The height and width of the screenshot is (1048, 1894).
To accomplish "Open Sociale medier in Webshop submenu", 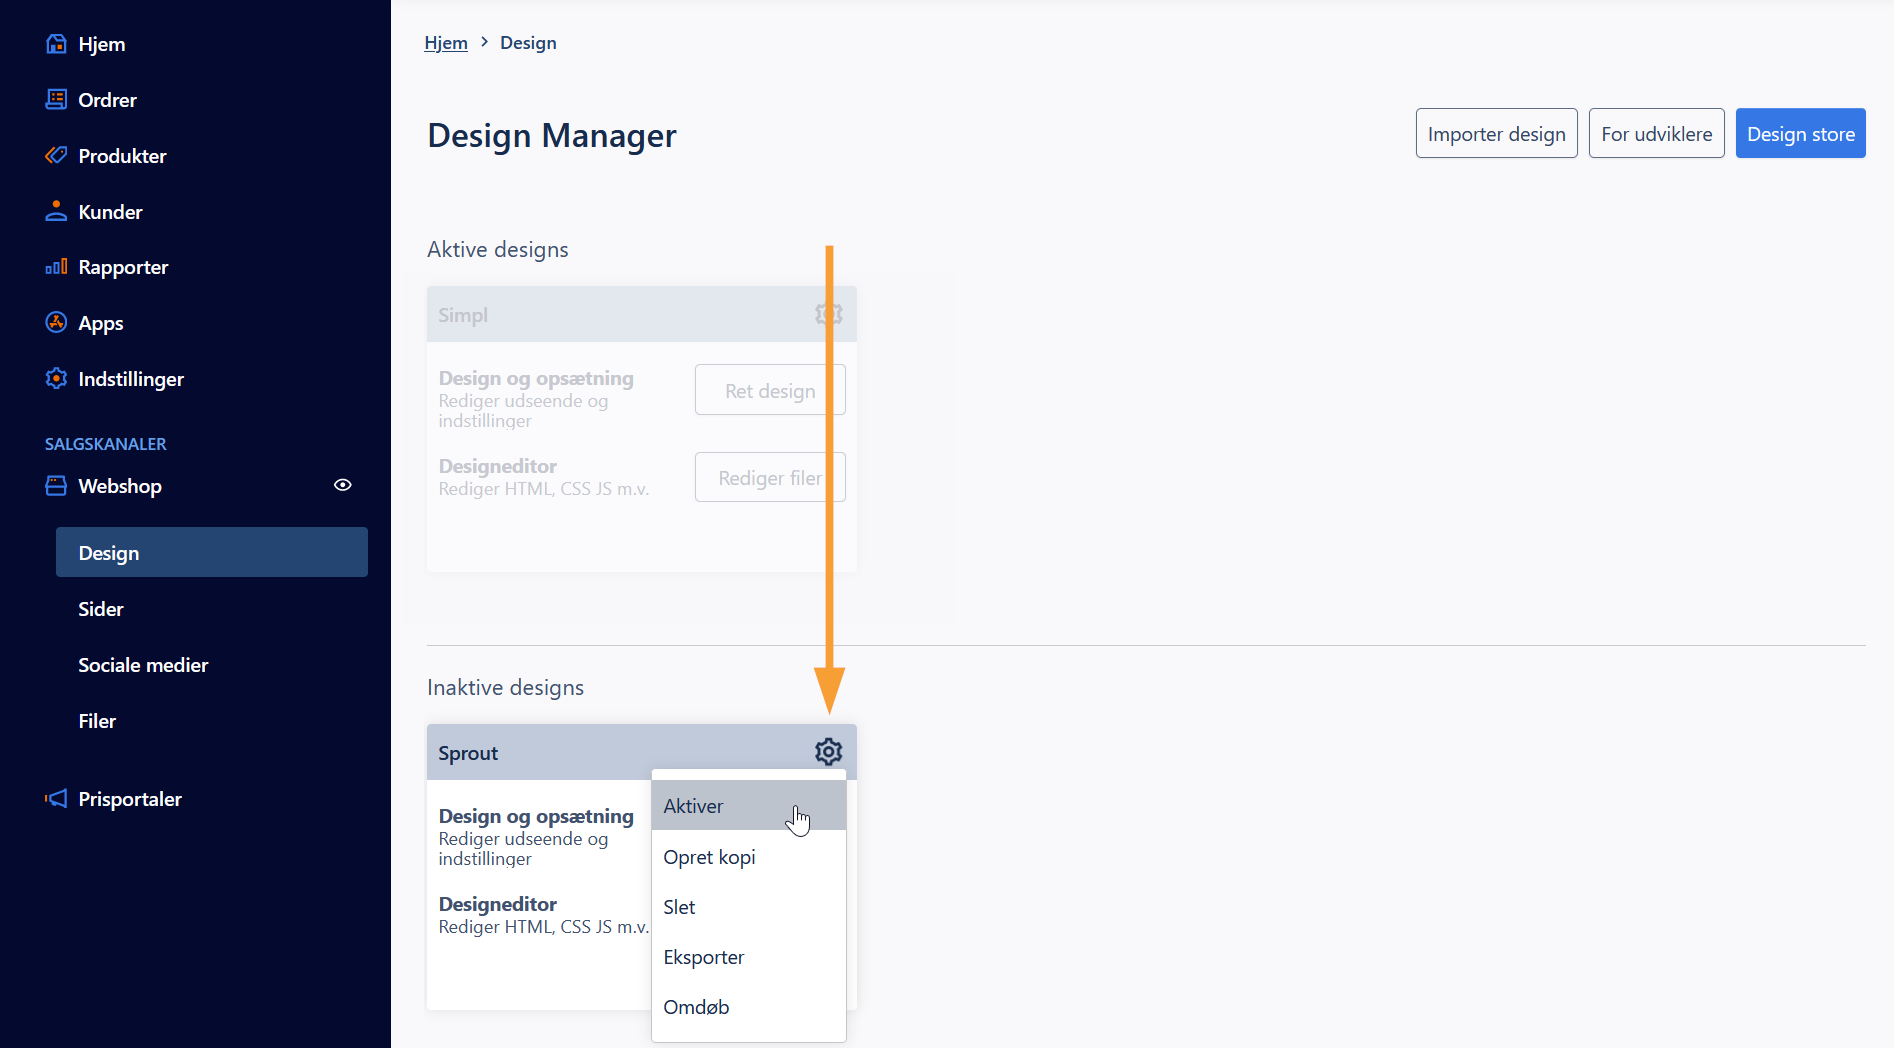I will tap(143, 665).
